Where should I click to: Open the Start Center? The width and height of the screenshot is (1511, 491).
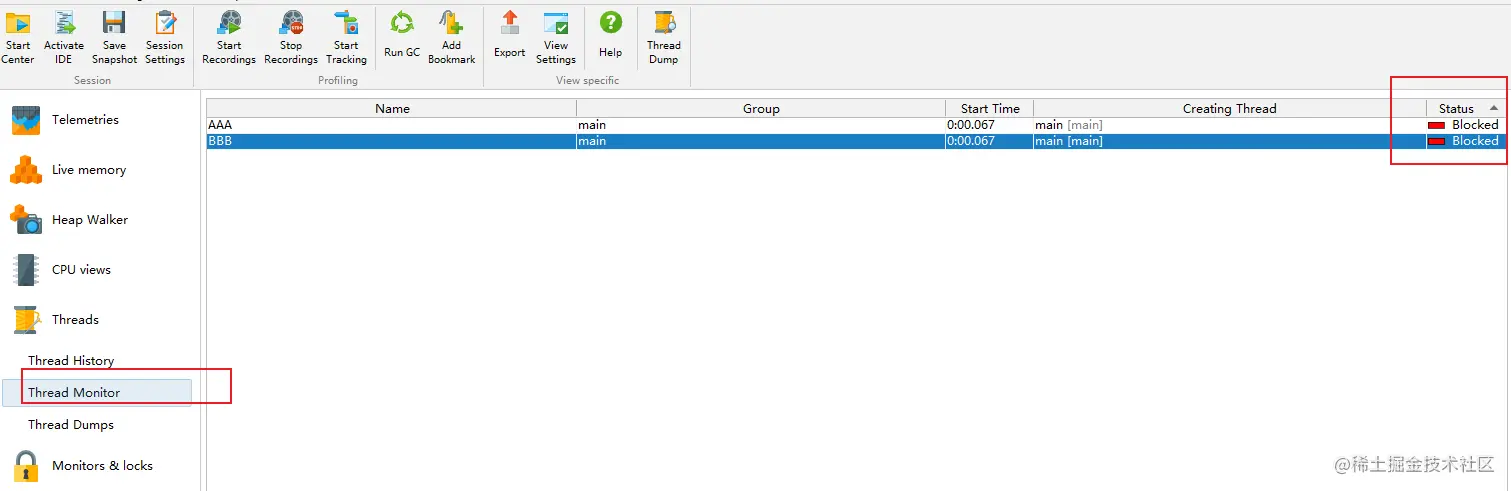[18, 38]
